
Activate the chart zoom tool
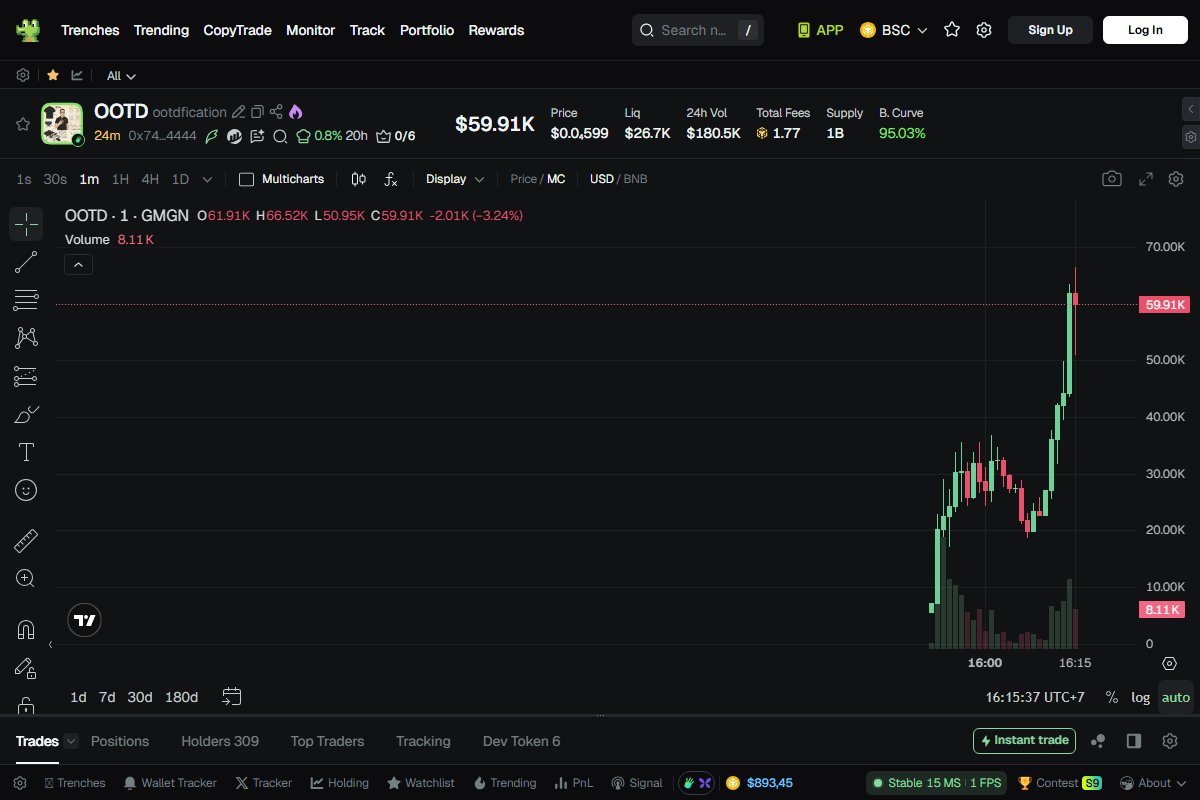26,578
